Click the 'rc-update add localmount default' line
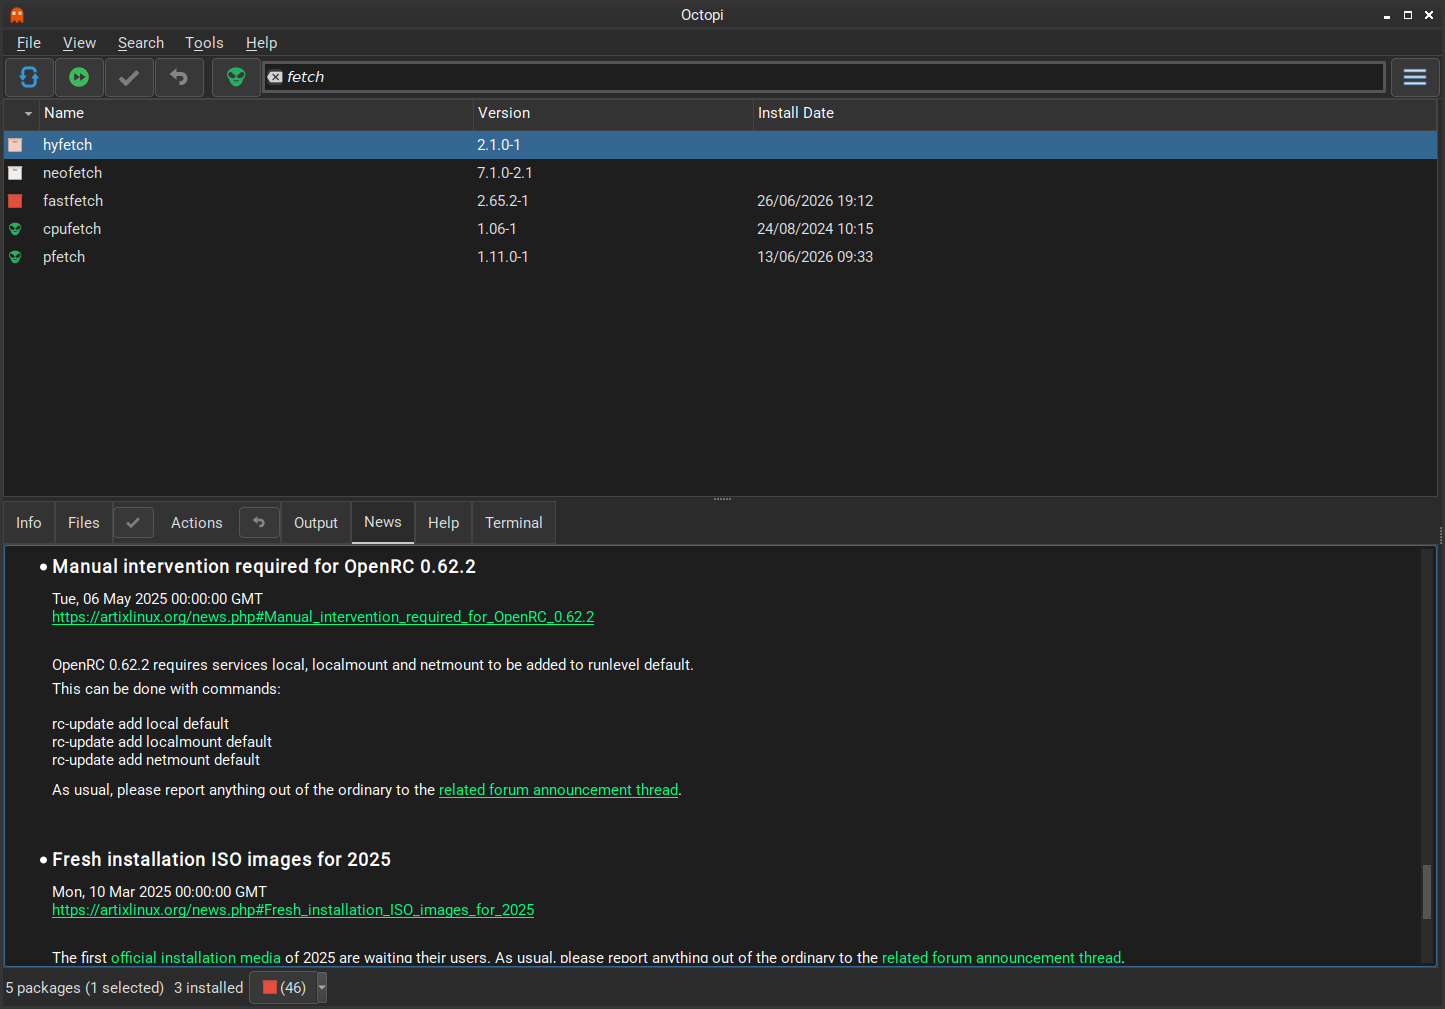This screenshot has width=1445, height=1009. (x=162, y=742)
